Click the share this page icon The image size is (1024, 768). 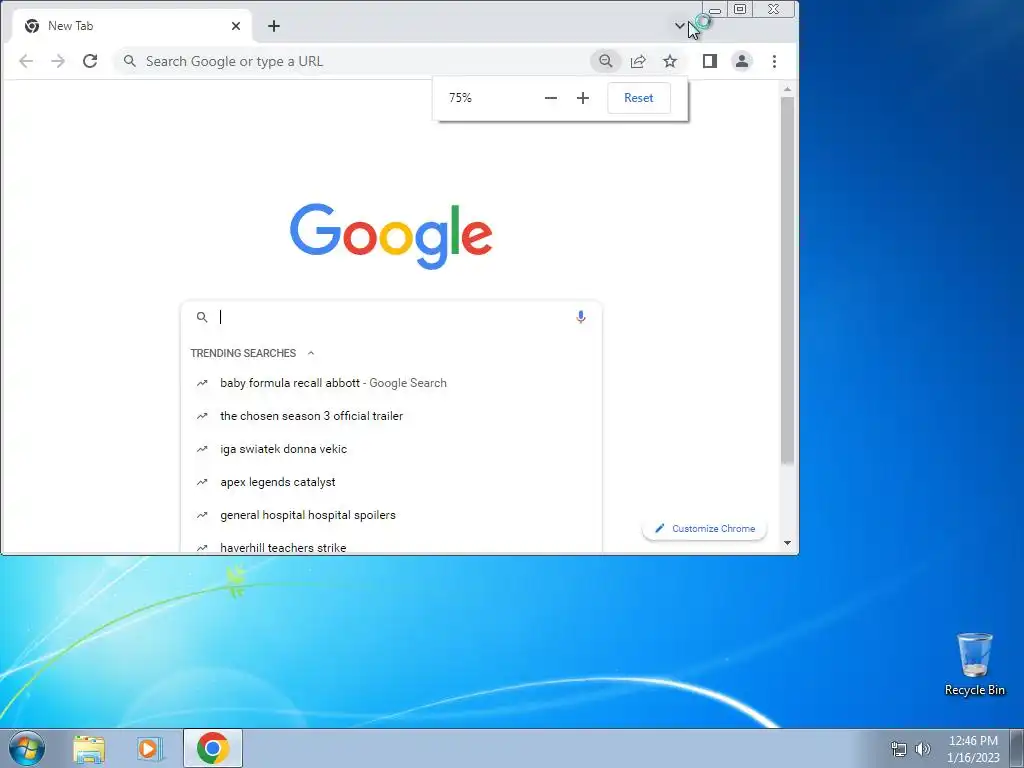(x=638, y=61)
